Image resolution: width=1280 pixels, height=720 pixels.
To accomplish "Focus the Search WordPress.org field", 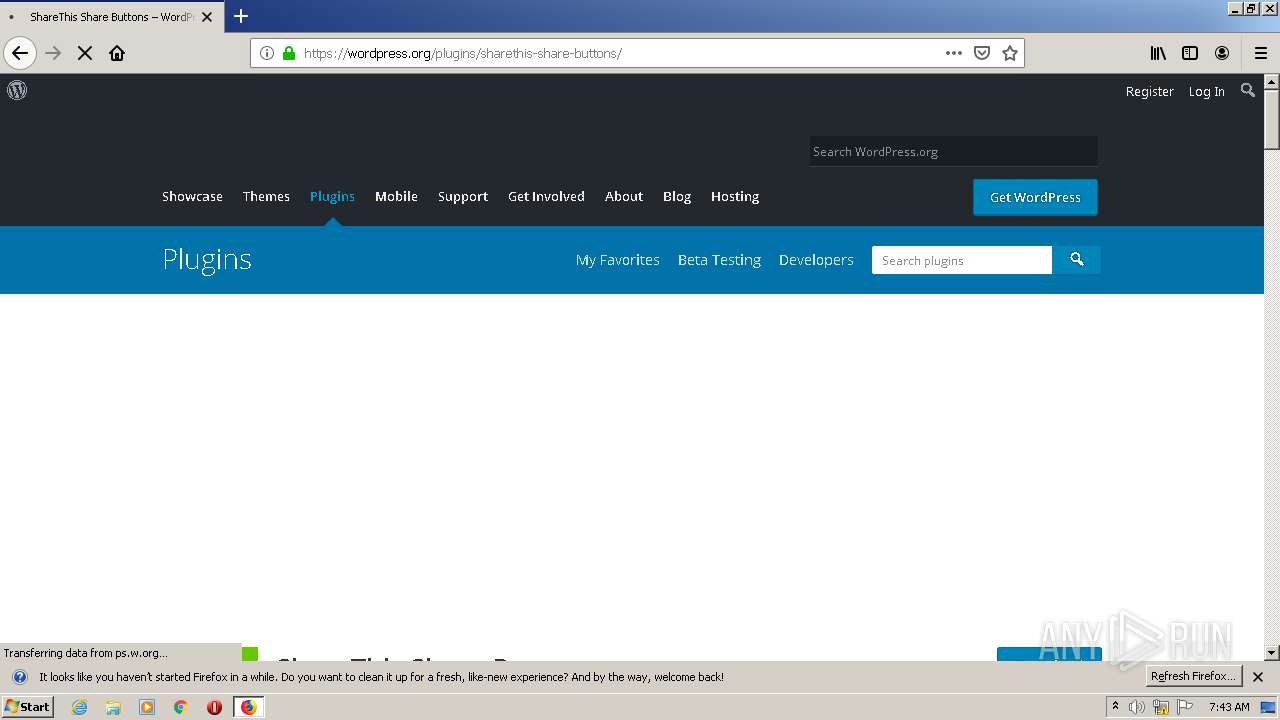I will pyautogui.click(x=953, y=152).
